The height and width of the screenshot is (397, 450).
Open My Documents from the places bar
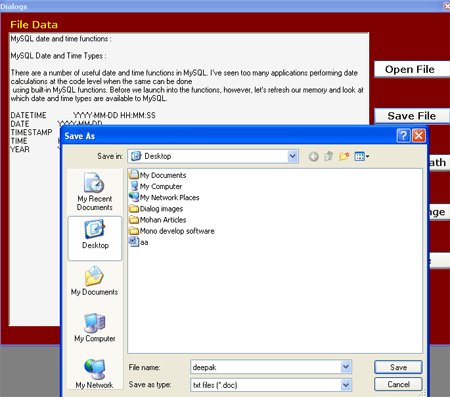pyautogui.click(x=94, y=281)
